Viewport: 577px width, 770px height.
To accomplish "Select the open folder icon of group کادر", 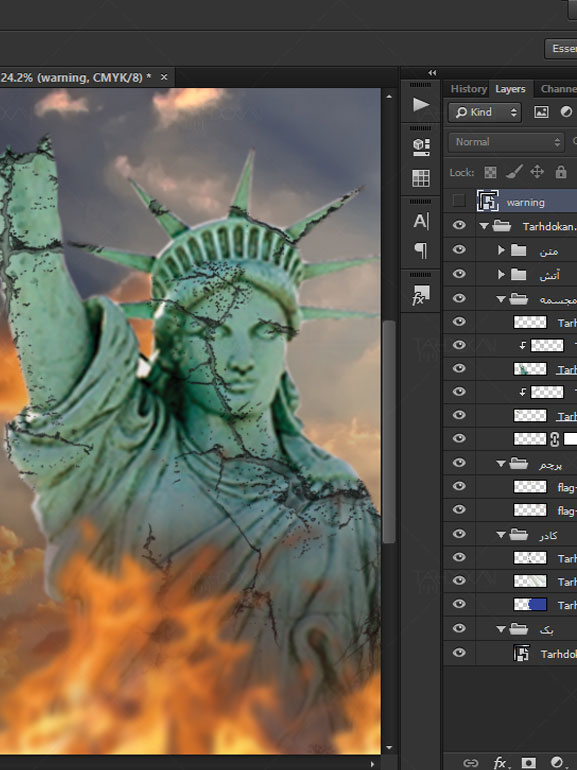I will point(519,534).
